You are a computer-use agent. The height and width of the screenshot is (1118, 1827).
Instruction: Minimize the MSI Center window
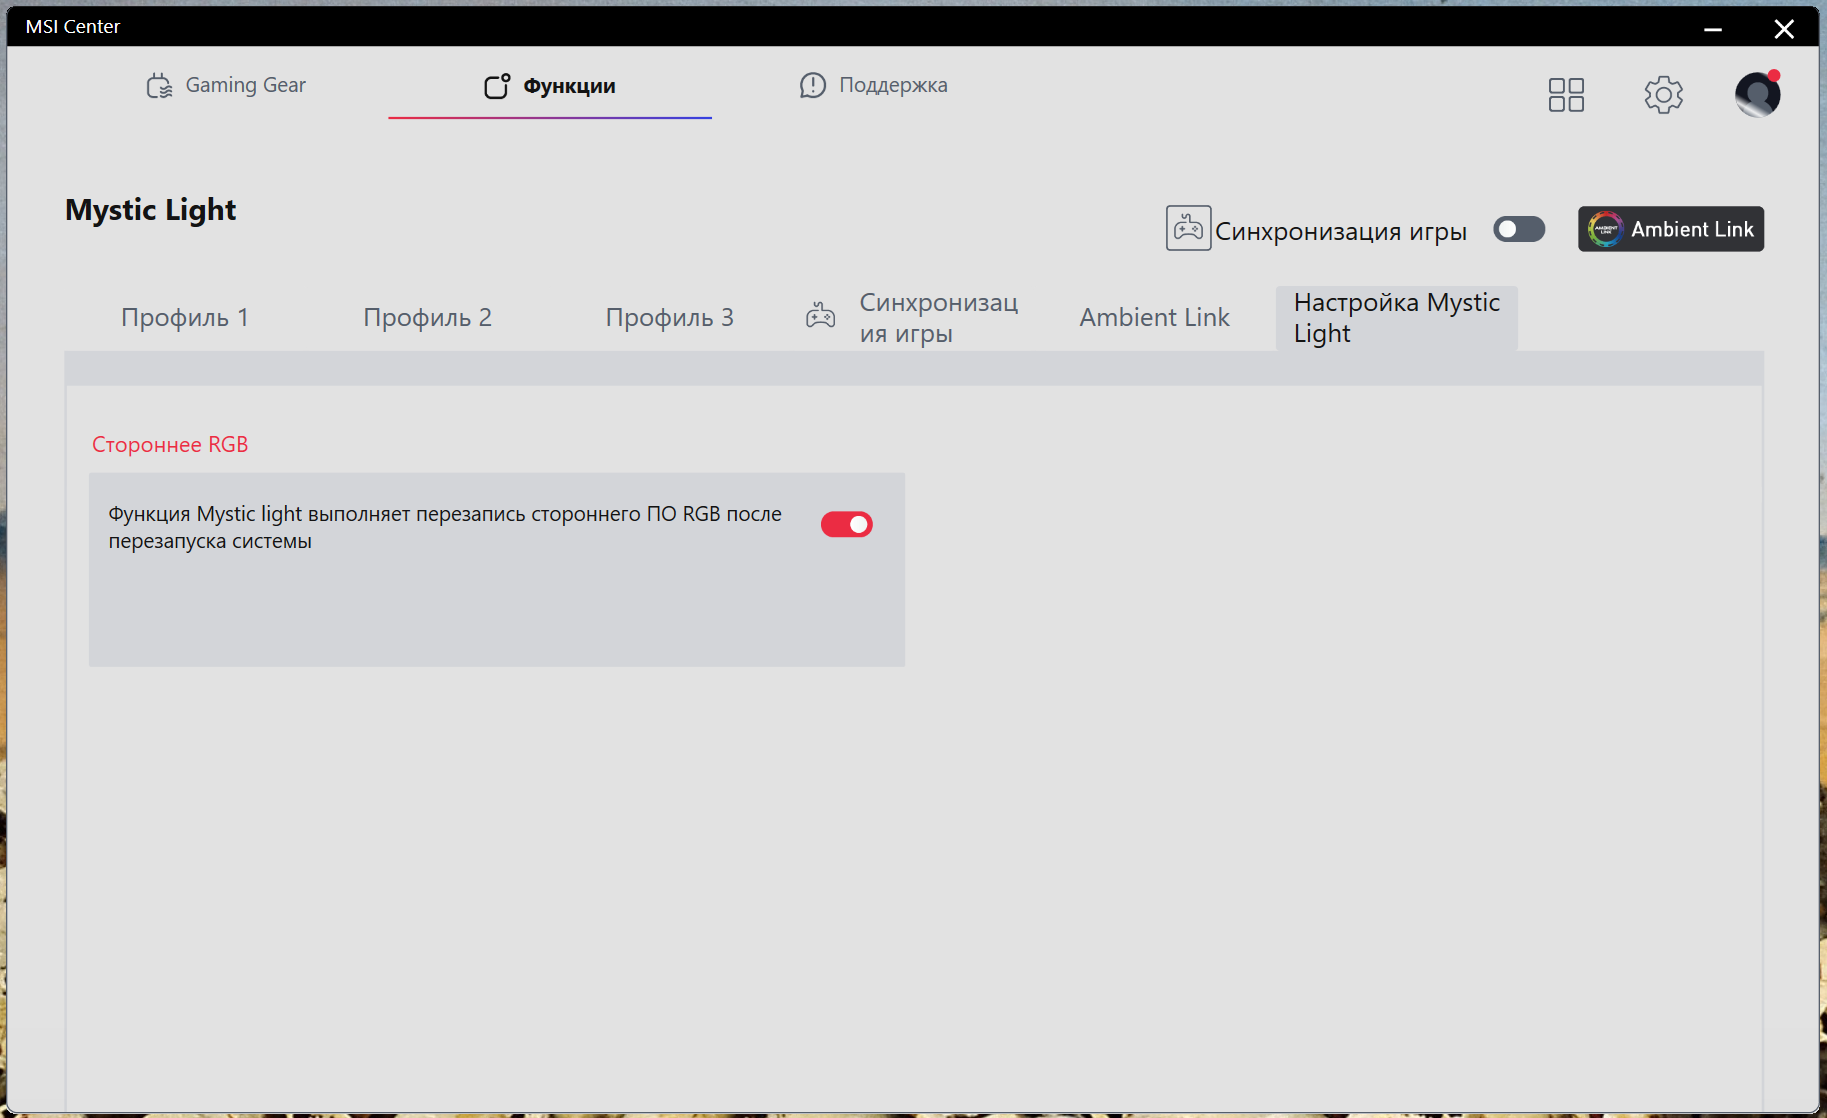(x=1713, y=28)
